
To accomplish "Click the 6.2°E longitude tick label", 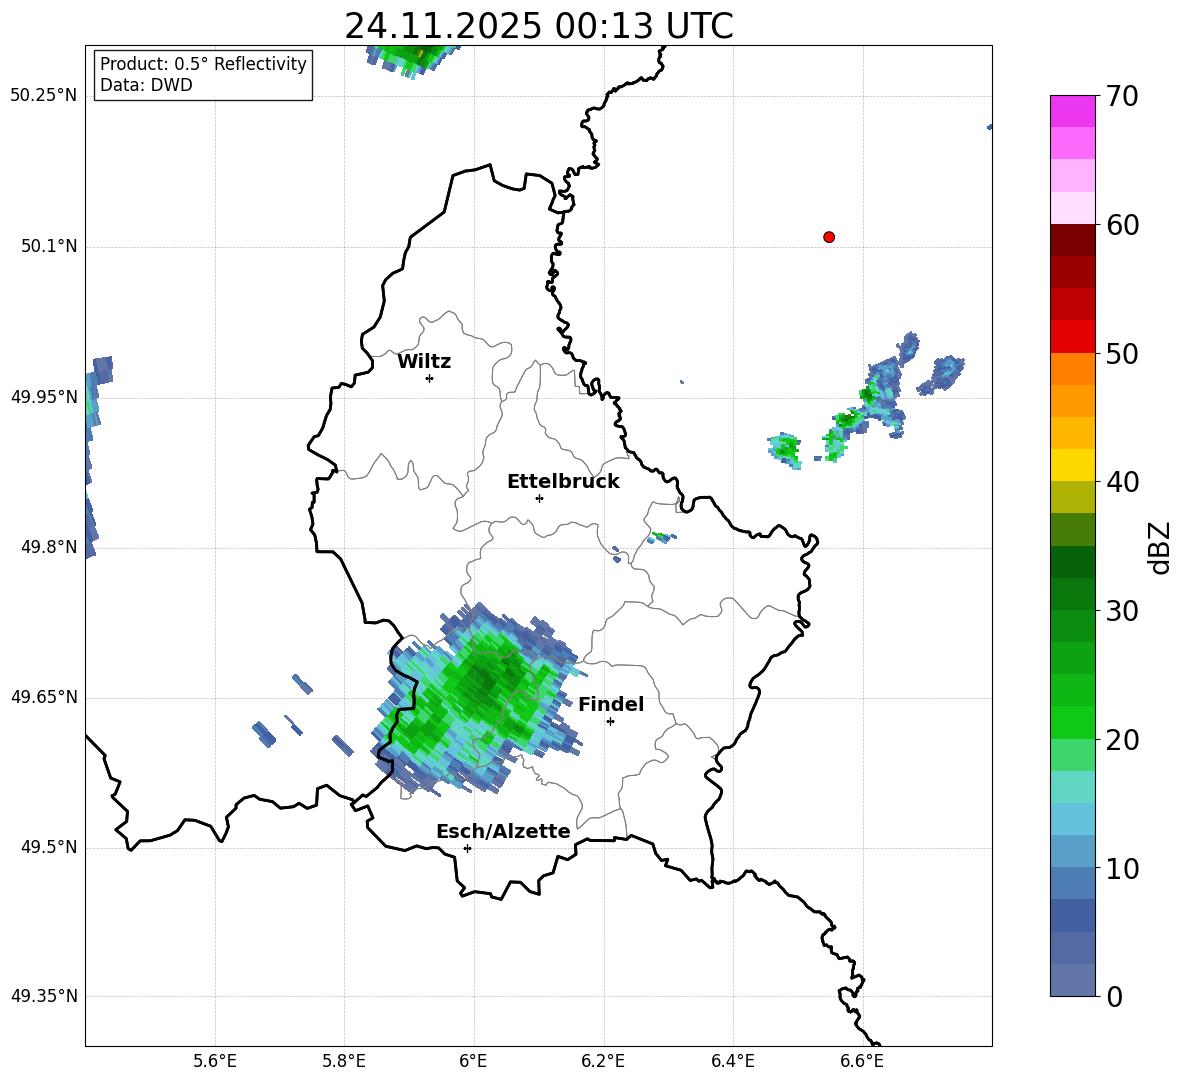I will (x=603, y=1061).
